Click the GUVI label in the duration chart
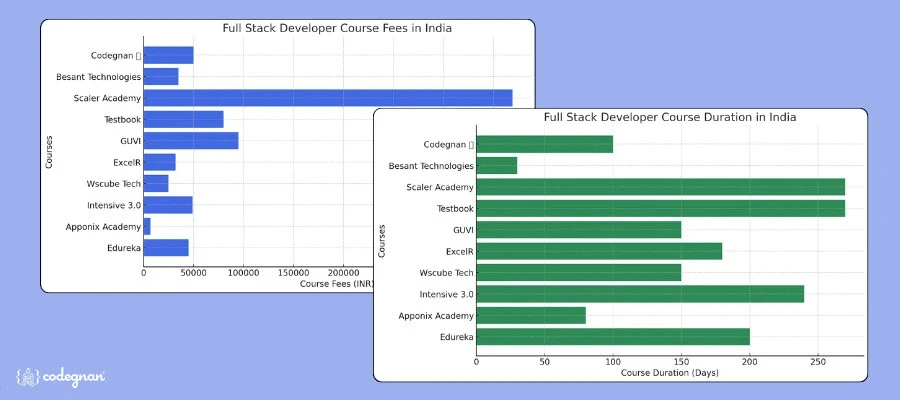Screen dimensions: 900x400 pos(463,230)
